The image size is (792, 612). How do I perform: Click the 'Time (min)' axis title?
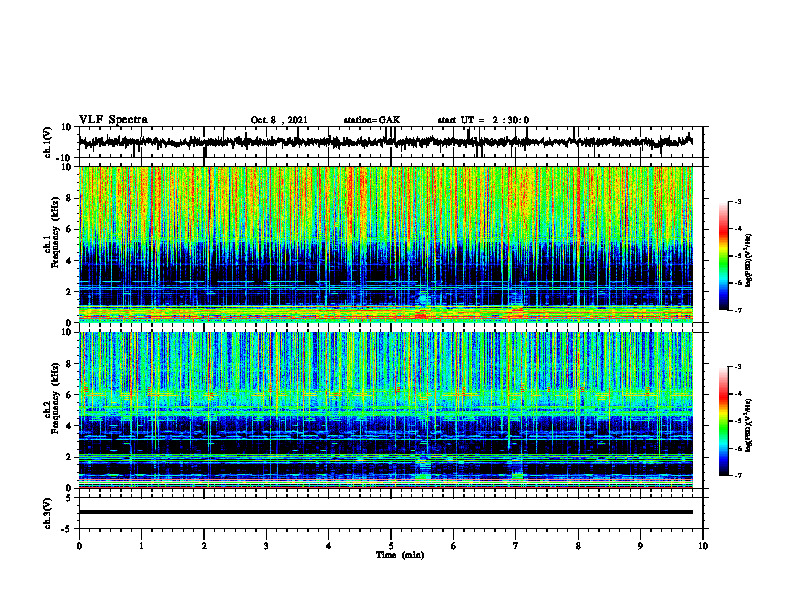pyautogui.click(x=400, y=555)
